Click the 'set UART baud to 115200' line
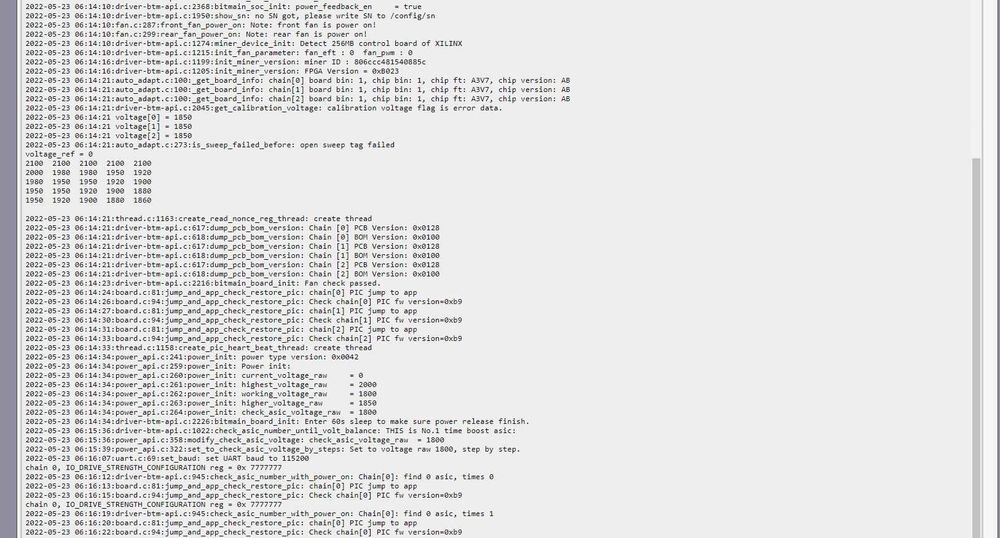This screenshot has height=538, width=1000. coord(167,458)
